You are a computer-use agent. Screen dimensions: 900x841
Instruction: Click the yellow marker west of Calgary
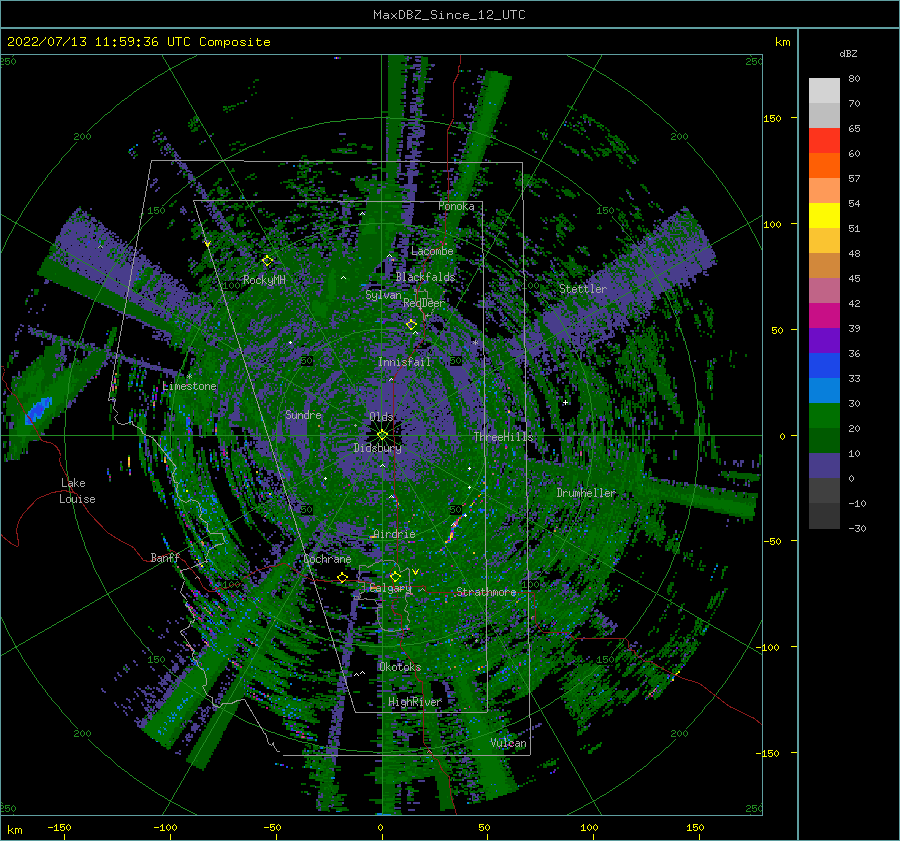pos(342,577)
